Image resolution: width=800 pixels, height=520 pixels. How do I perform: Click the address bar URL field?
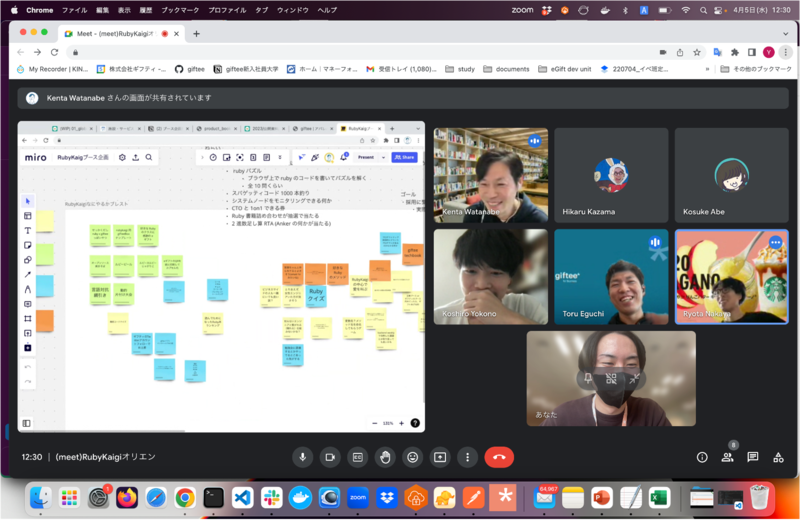pos(362,52)
